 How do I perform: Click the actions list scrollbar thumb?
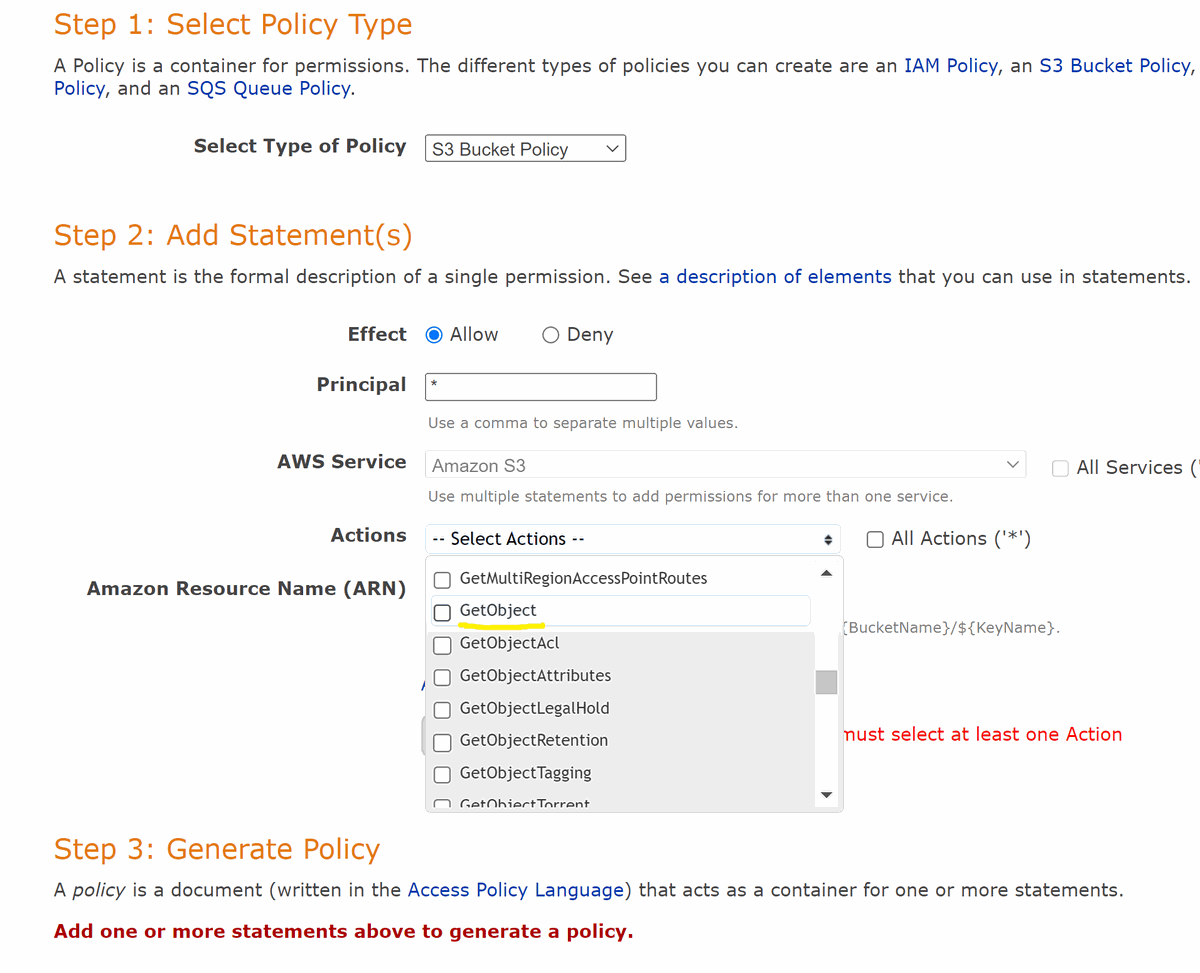coord(826,682)
